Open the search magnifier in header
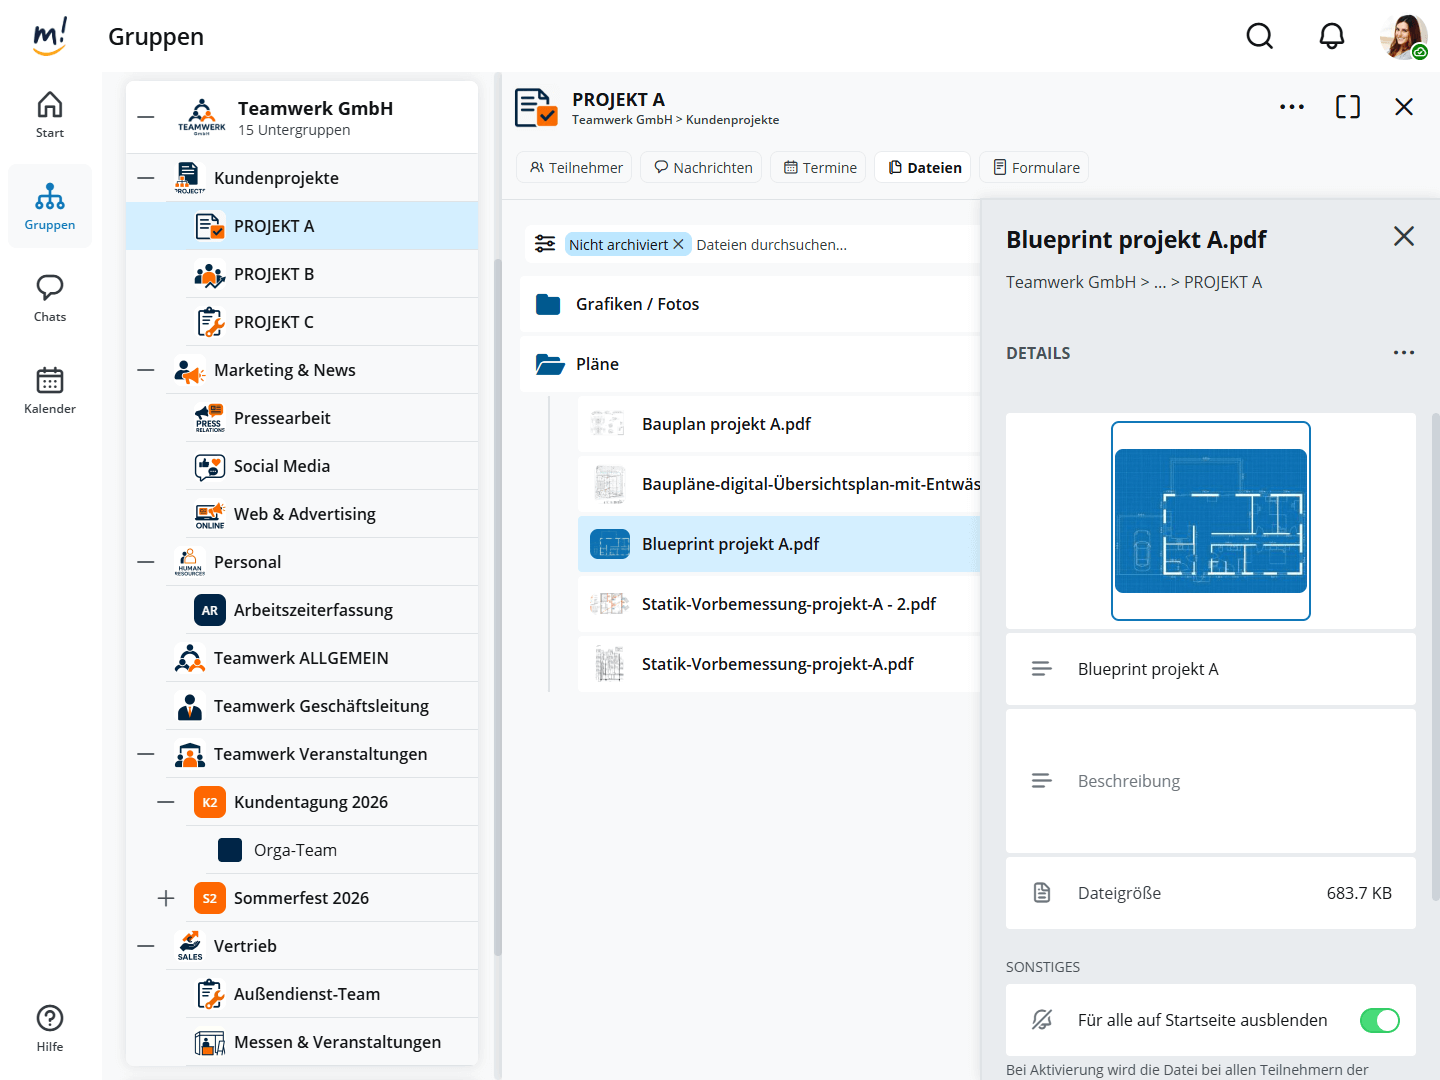 point(1260,37)
